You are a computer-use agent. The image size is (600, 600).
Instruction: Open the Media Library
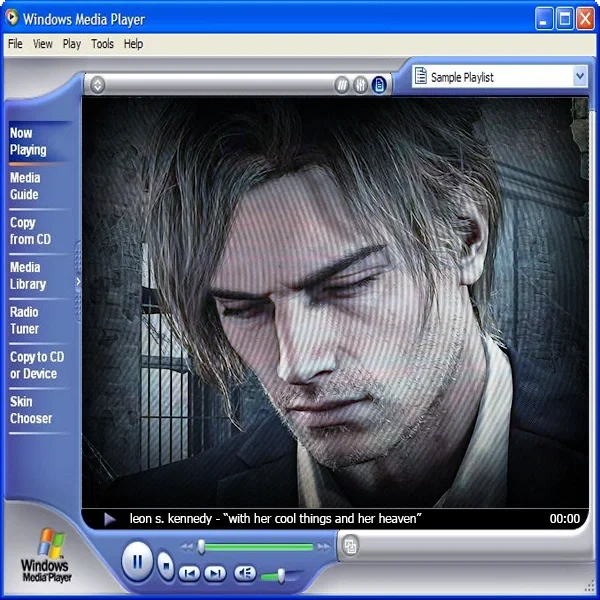(40, 276)
